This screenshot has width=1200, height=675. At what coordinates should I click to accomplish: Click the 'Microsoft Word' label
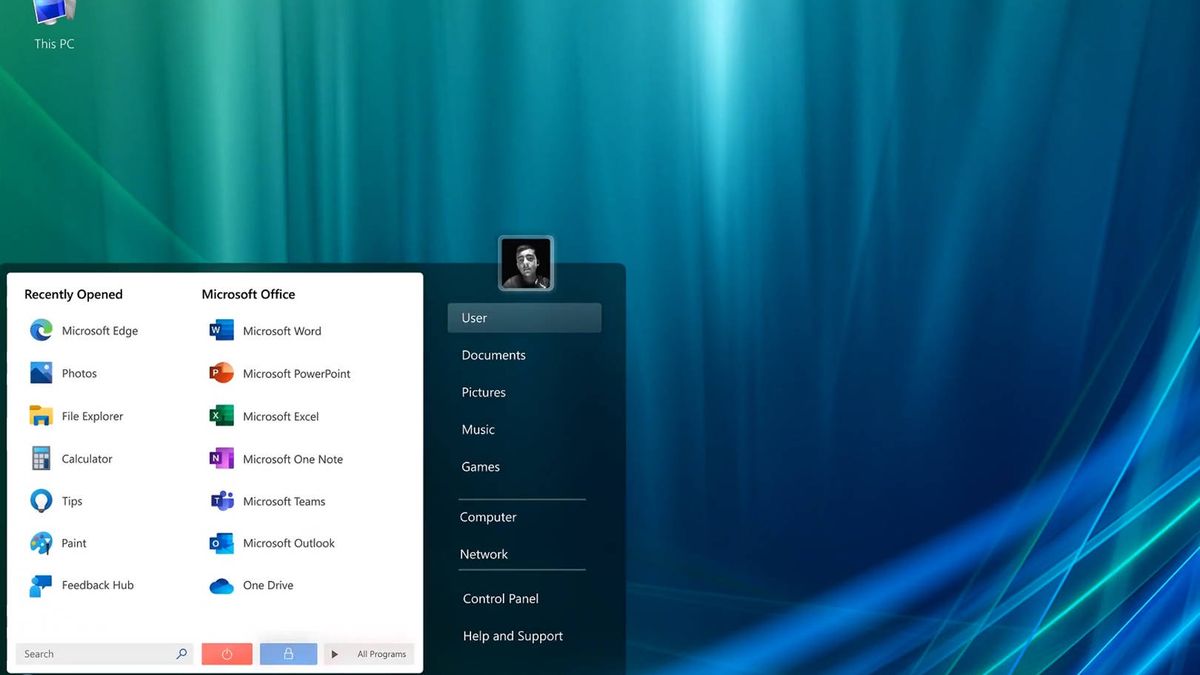[x=282, y=331]
